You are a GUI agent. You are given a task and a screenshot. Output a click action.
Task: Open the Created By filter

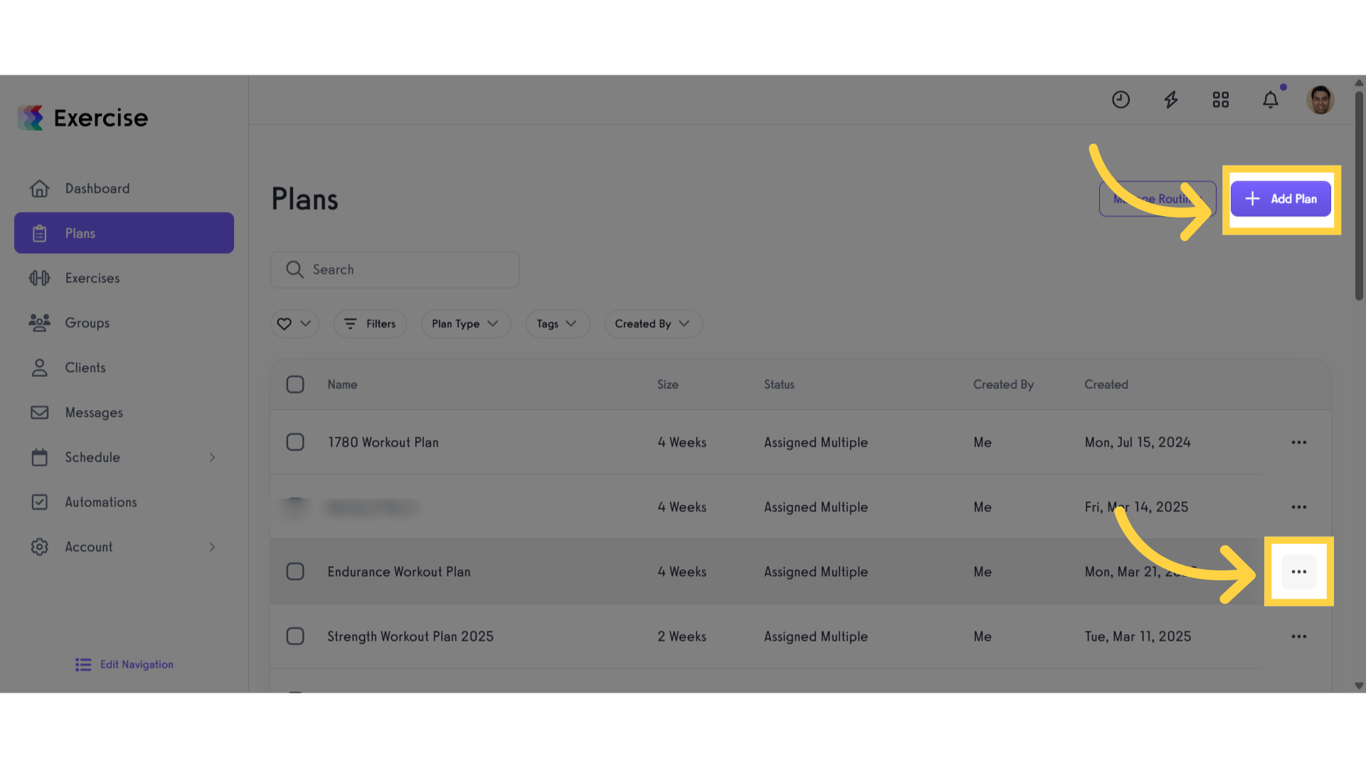click(653, 323)
